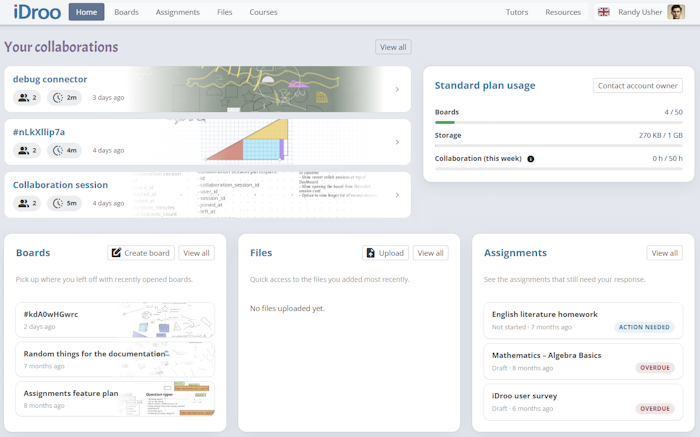Click the Upload button in Files
The image size is (700, 437).
point(385,253)
